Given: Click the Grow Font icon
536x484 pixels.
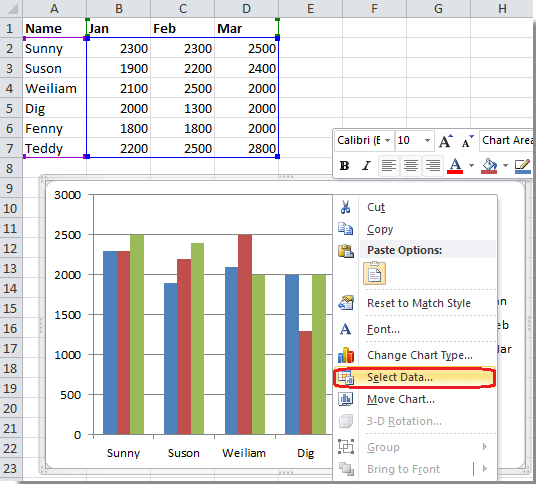Looking at the screenshot, I should coord(446,141).
